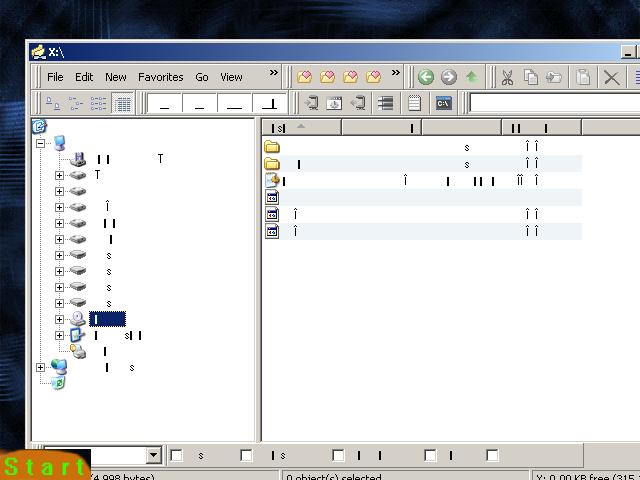Select the highlighted CD drive icon
This screenshot has width=640, height=480.
[x=78, y=319]
